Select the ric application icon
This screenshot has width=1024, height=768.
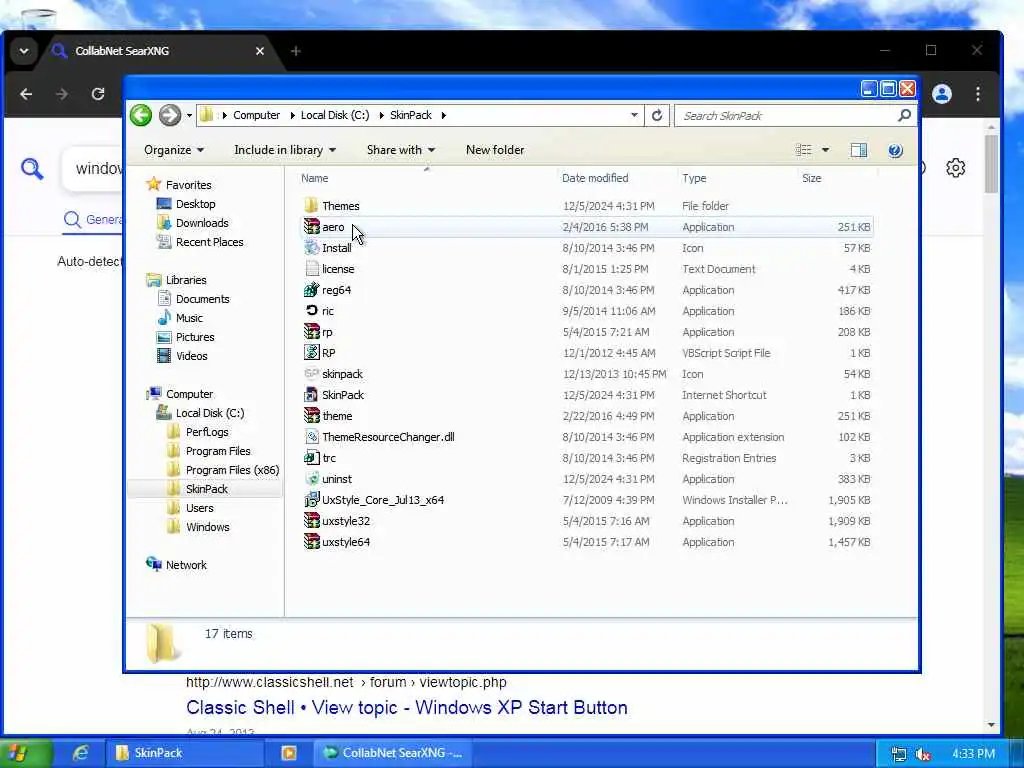[312, 311]
